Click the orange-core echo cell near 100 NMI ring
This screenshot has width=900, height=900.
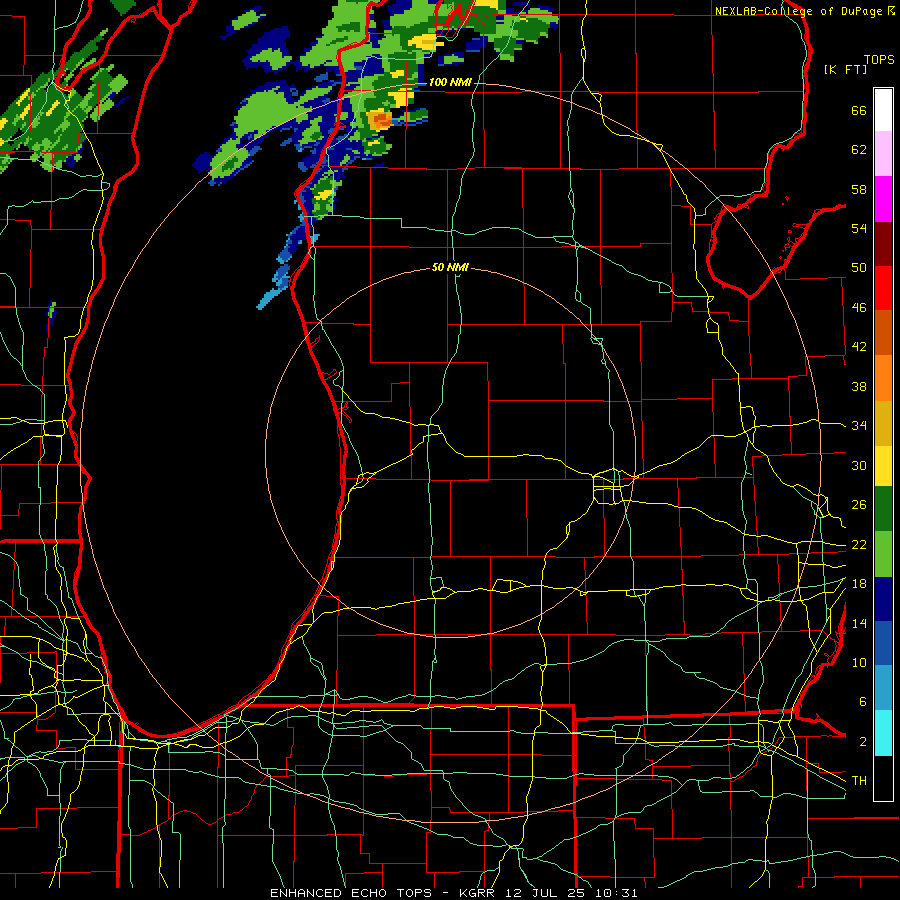click(379, 121)
